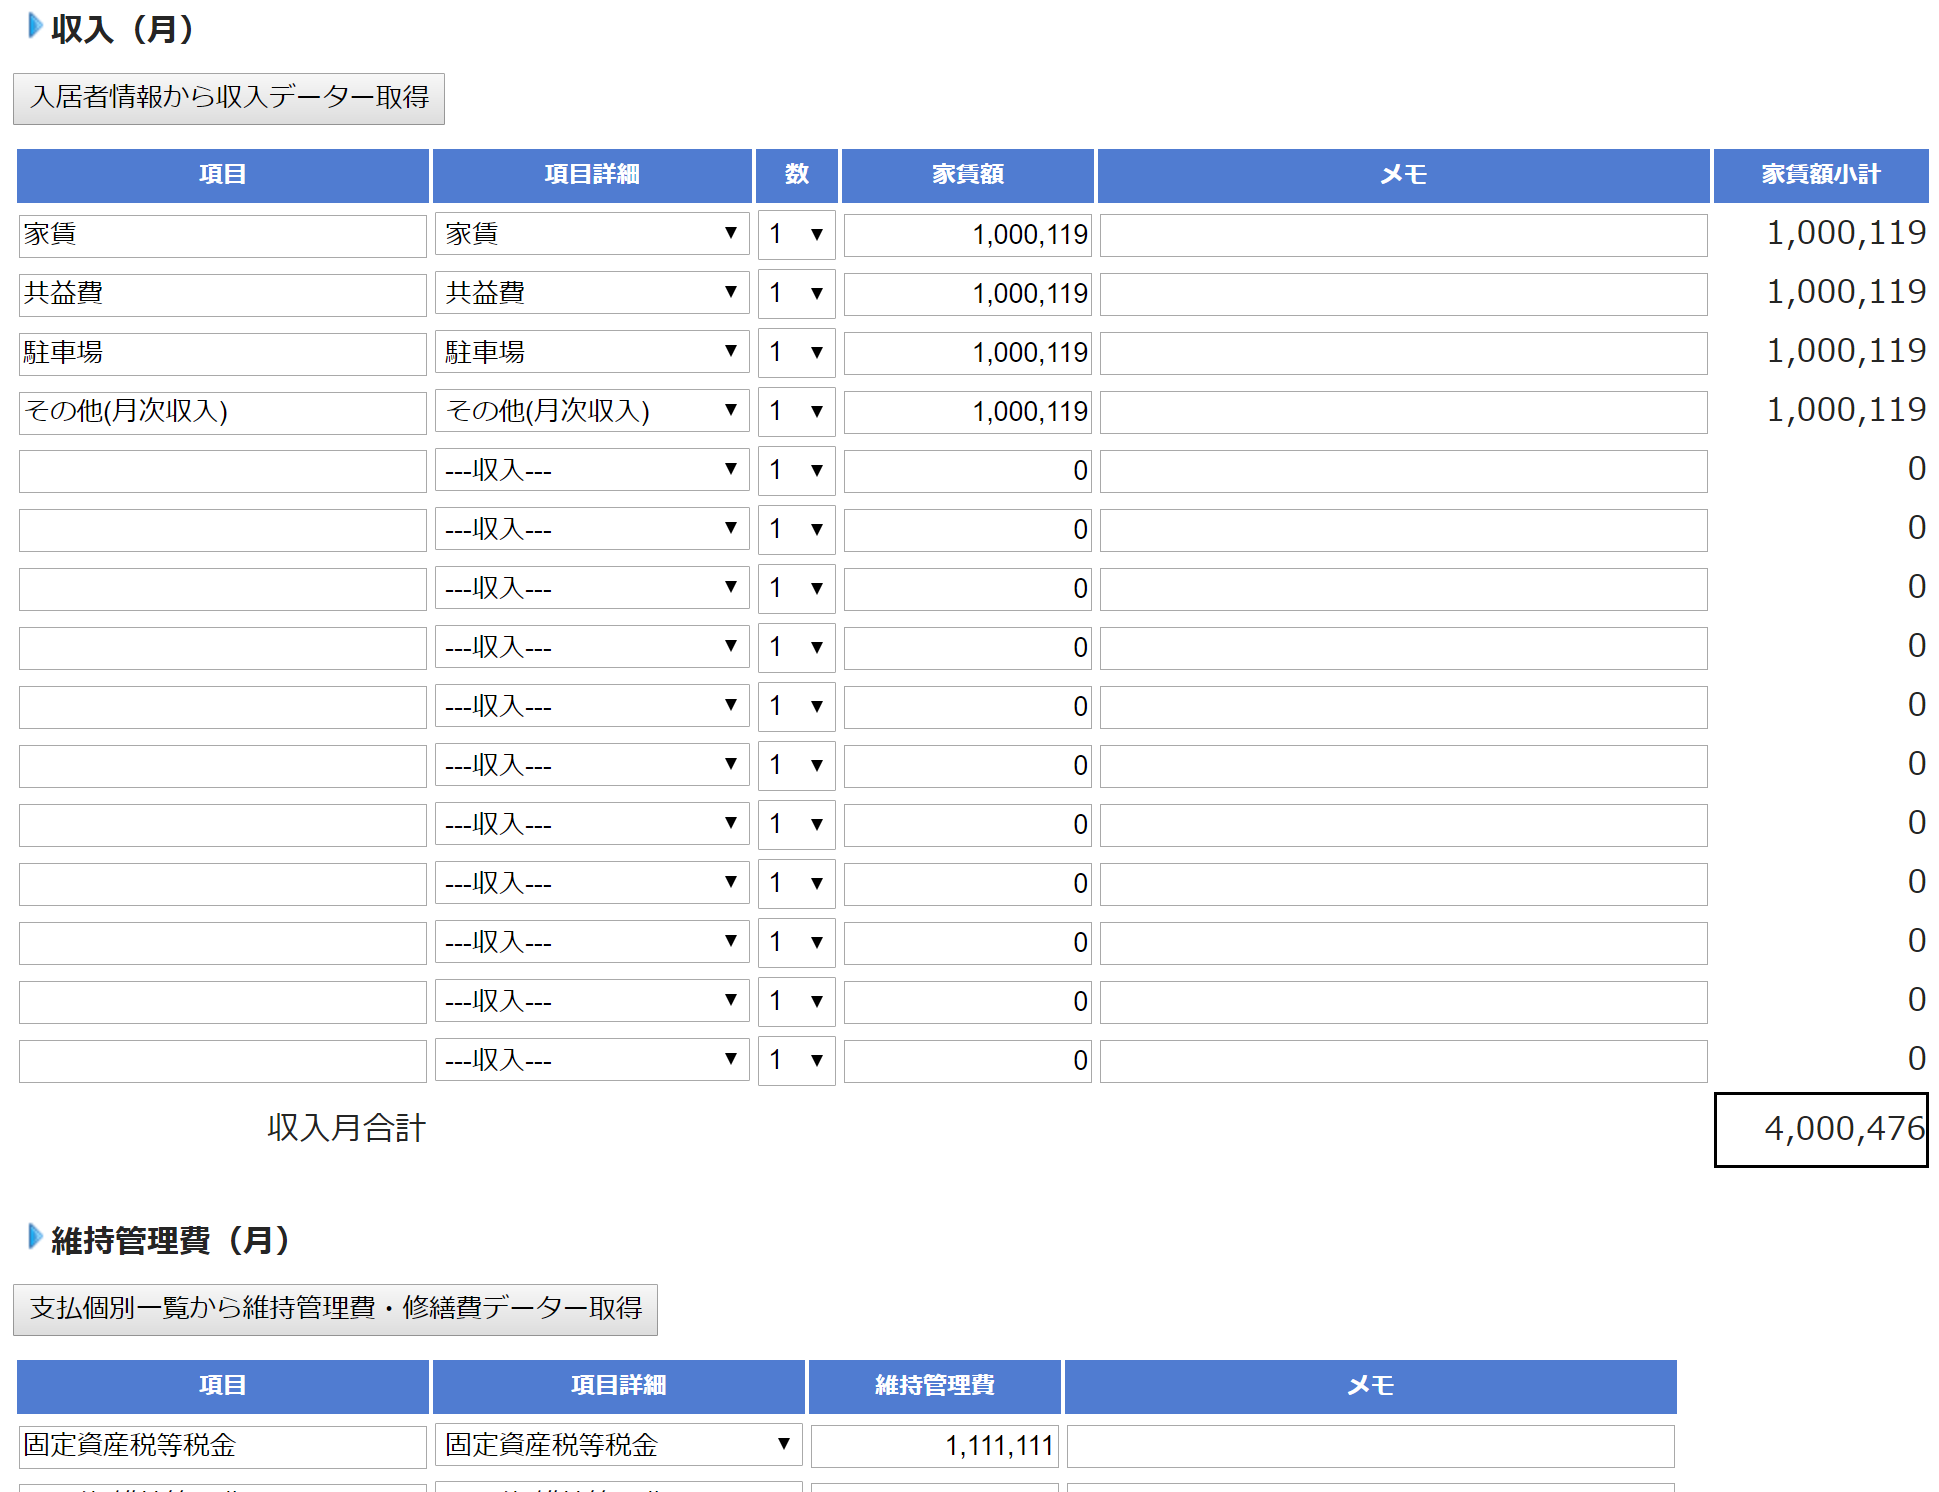Open the 家賃 item detail dropdown
This screenshot has width=1939, height=1492.
point(591,234)
